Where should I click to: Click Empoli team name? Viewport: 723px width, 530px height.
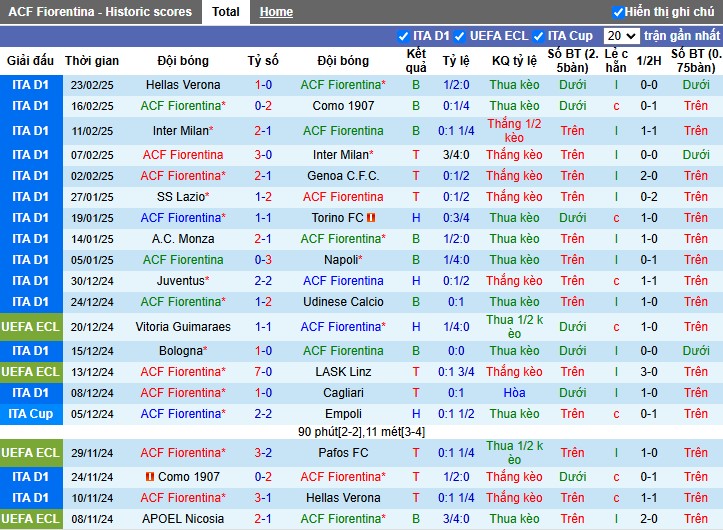coord(343,414)
